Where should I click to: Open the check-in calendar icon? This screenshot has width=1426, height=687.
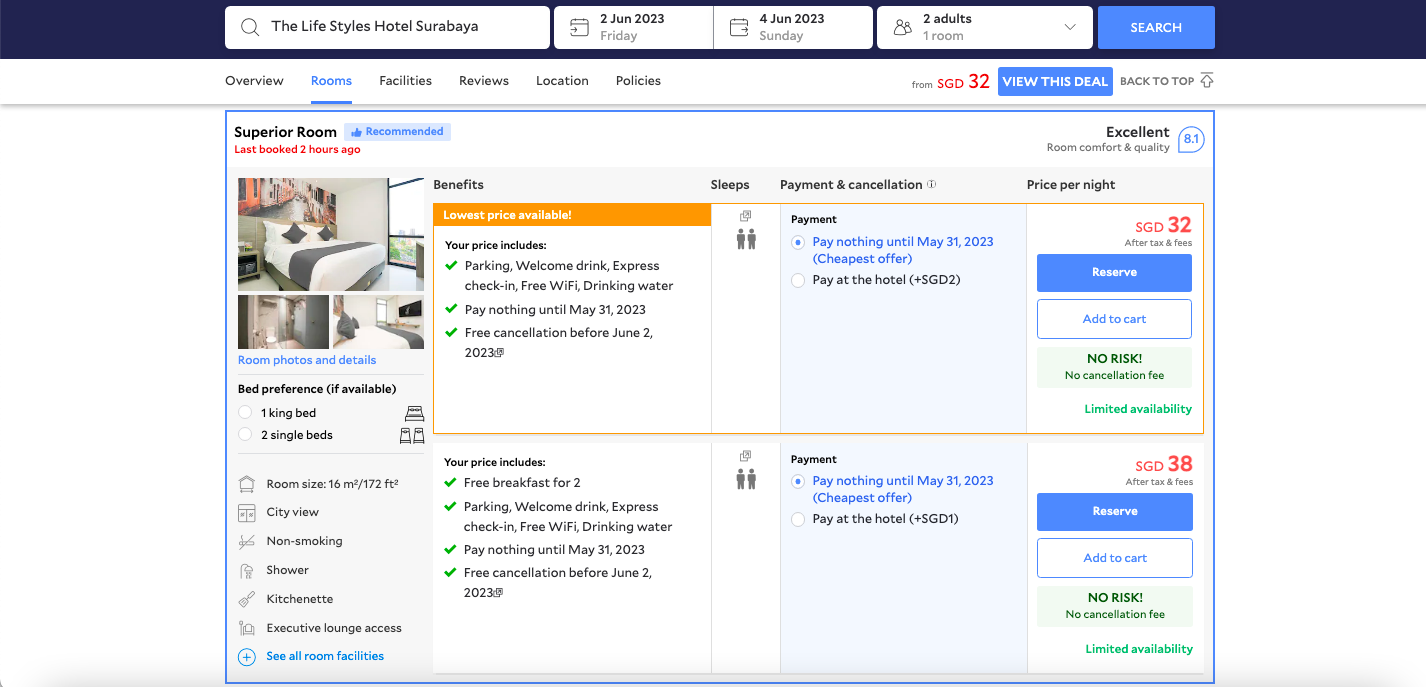tap(579, 28)
